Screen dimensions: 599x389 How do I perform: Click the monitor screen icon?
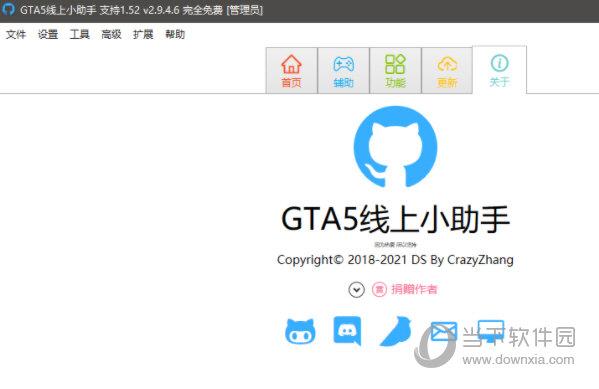(491, 331)
